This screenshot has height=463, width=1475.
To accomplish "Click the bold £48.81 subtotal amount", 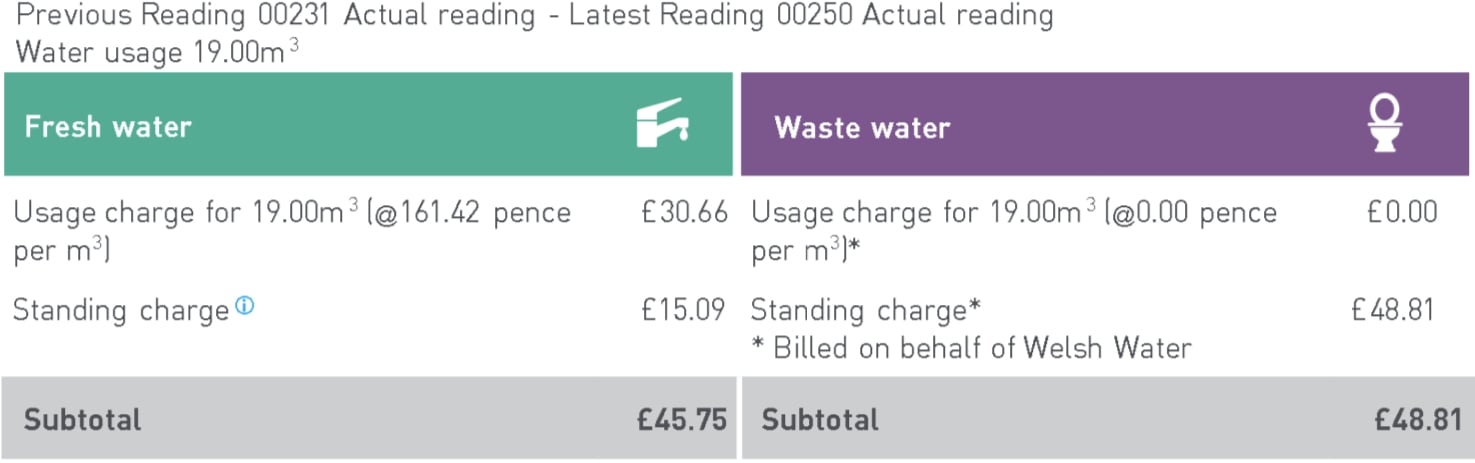I will click(1418, 420).
